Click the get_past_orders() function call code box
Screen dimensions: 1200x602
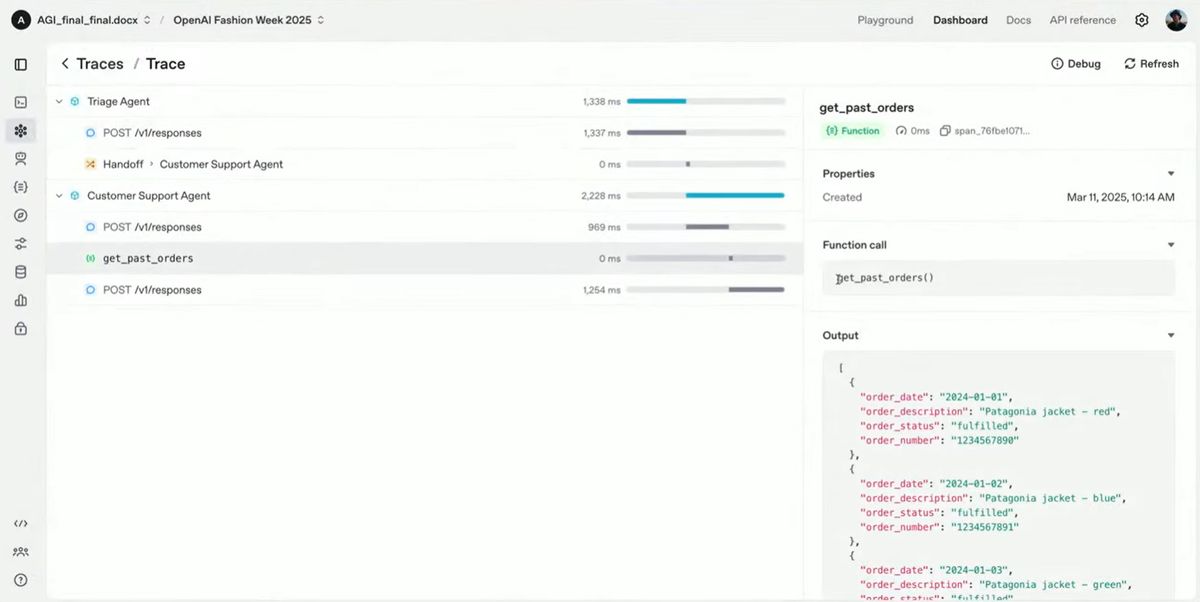pyautogui.click(x=998, y=278)
